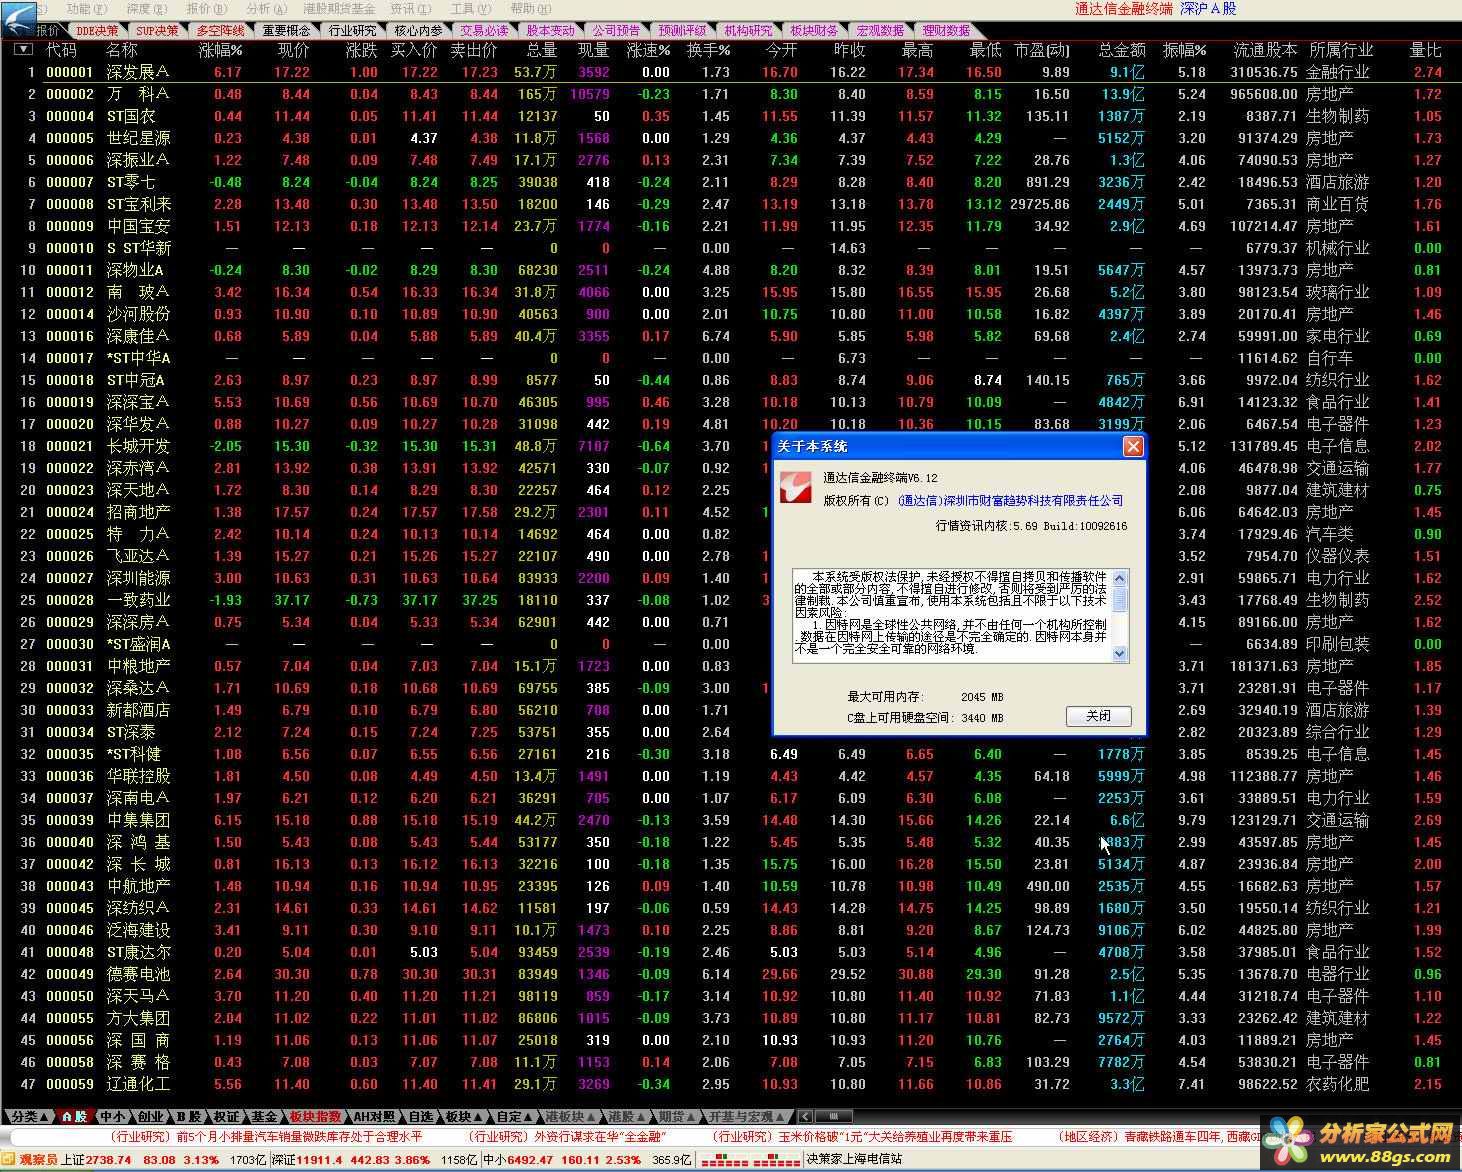Open the column selector dropdown arrow beside 代码
The width and height of the screenshot is (1462, 1172).
pos(22,49)
